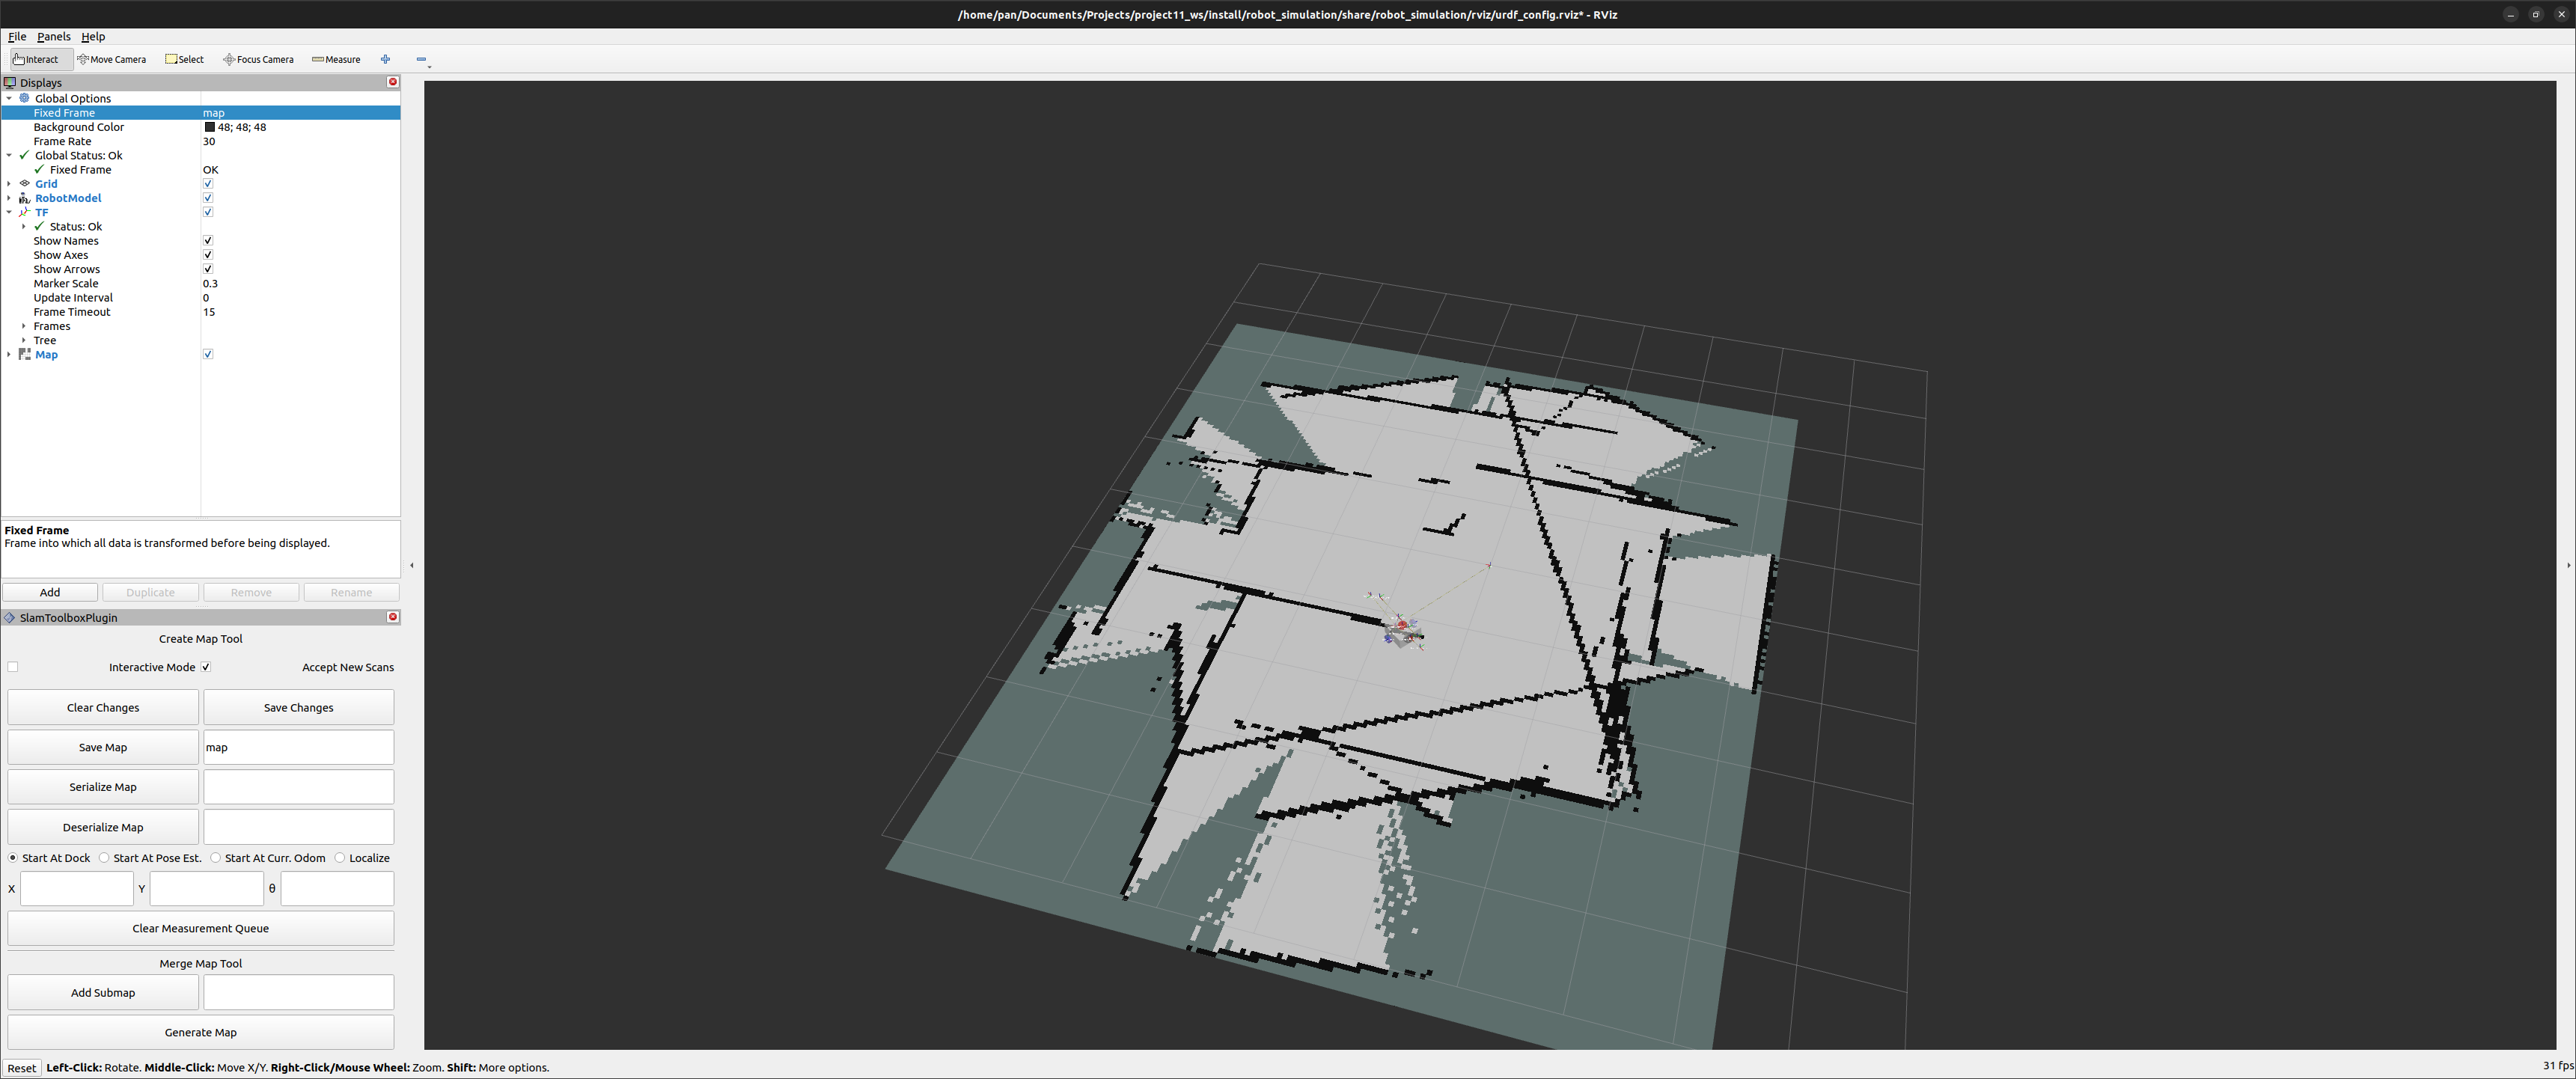Image resolution: width=2576 pixels, height=1079 pixels.
Task: Toggle the TF display checkbox
Action: [x=208, y=212]
